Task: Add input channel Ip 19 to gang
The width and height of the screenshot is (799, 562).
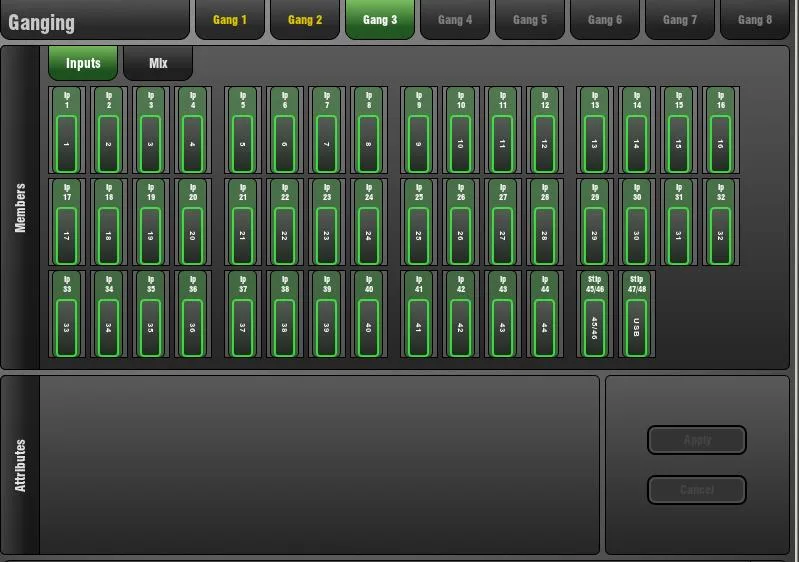Action: (x=151, y=222)
